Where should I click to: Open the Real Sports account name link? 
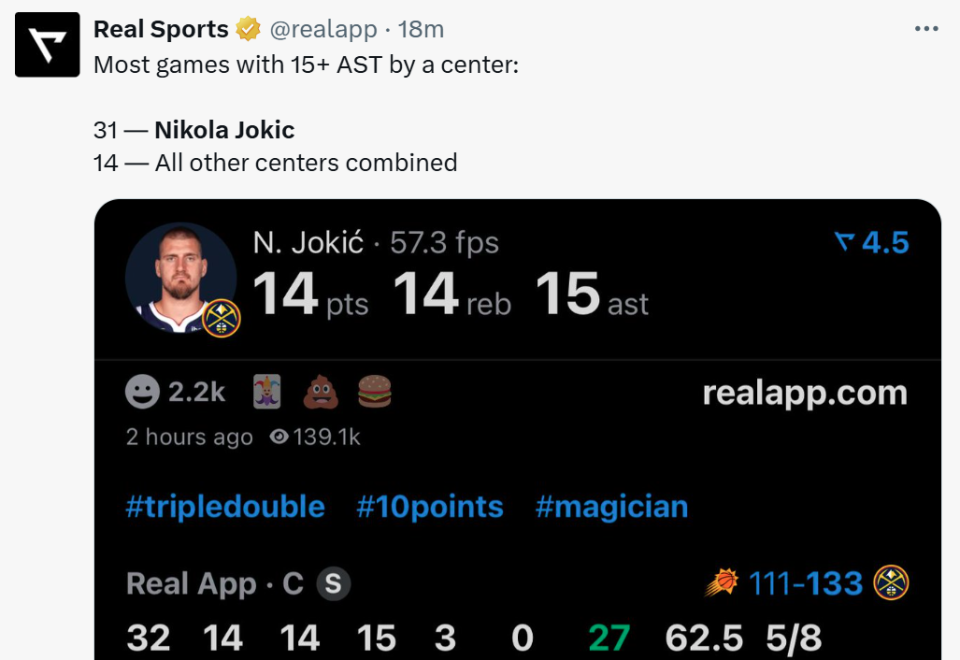tap(161, 30)
